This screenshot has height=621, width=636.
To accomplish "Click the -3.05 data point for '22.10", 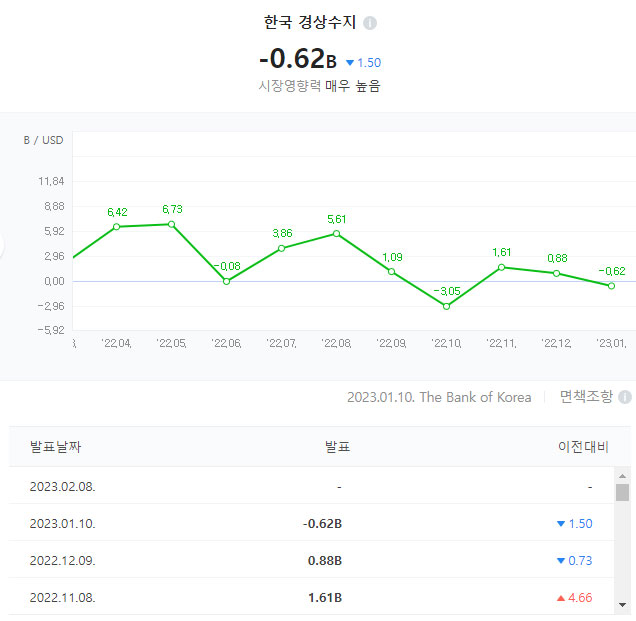I will (x=447, y=307).
